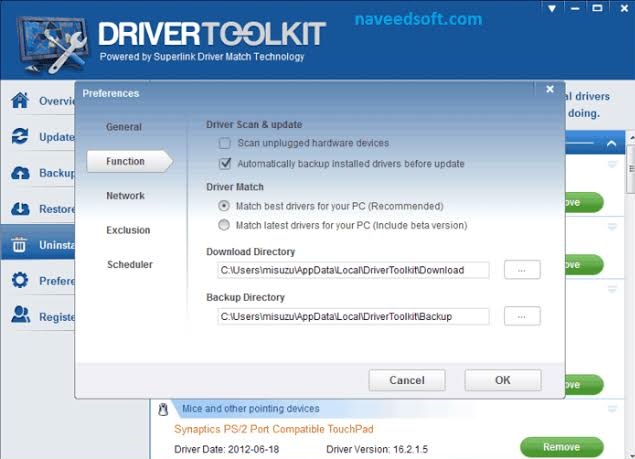This screenshot has width=635, height=459.
Task: Close the Preferences dialog with the X
Action: [x=550, y=89]
